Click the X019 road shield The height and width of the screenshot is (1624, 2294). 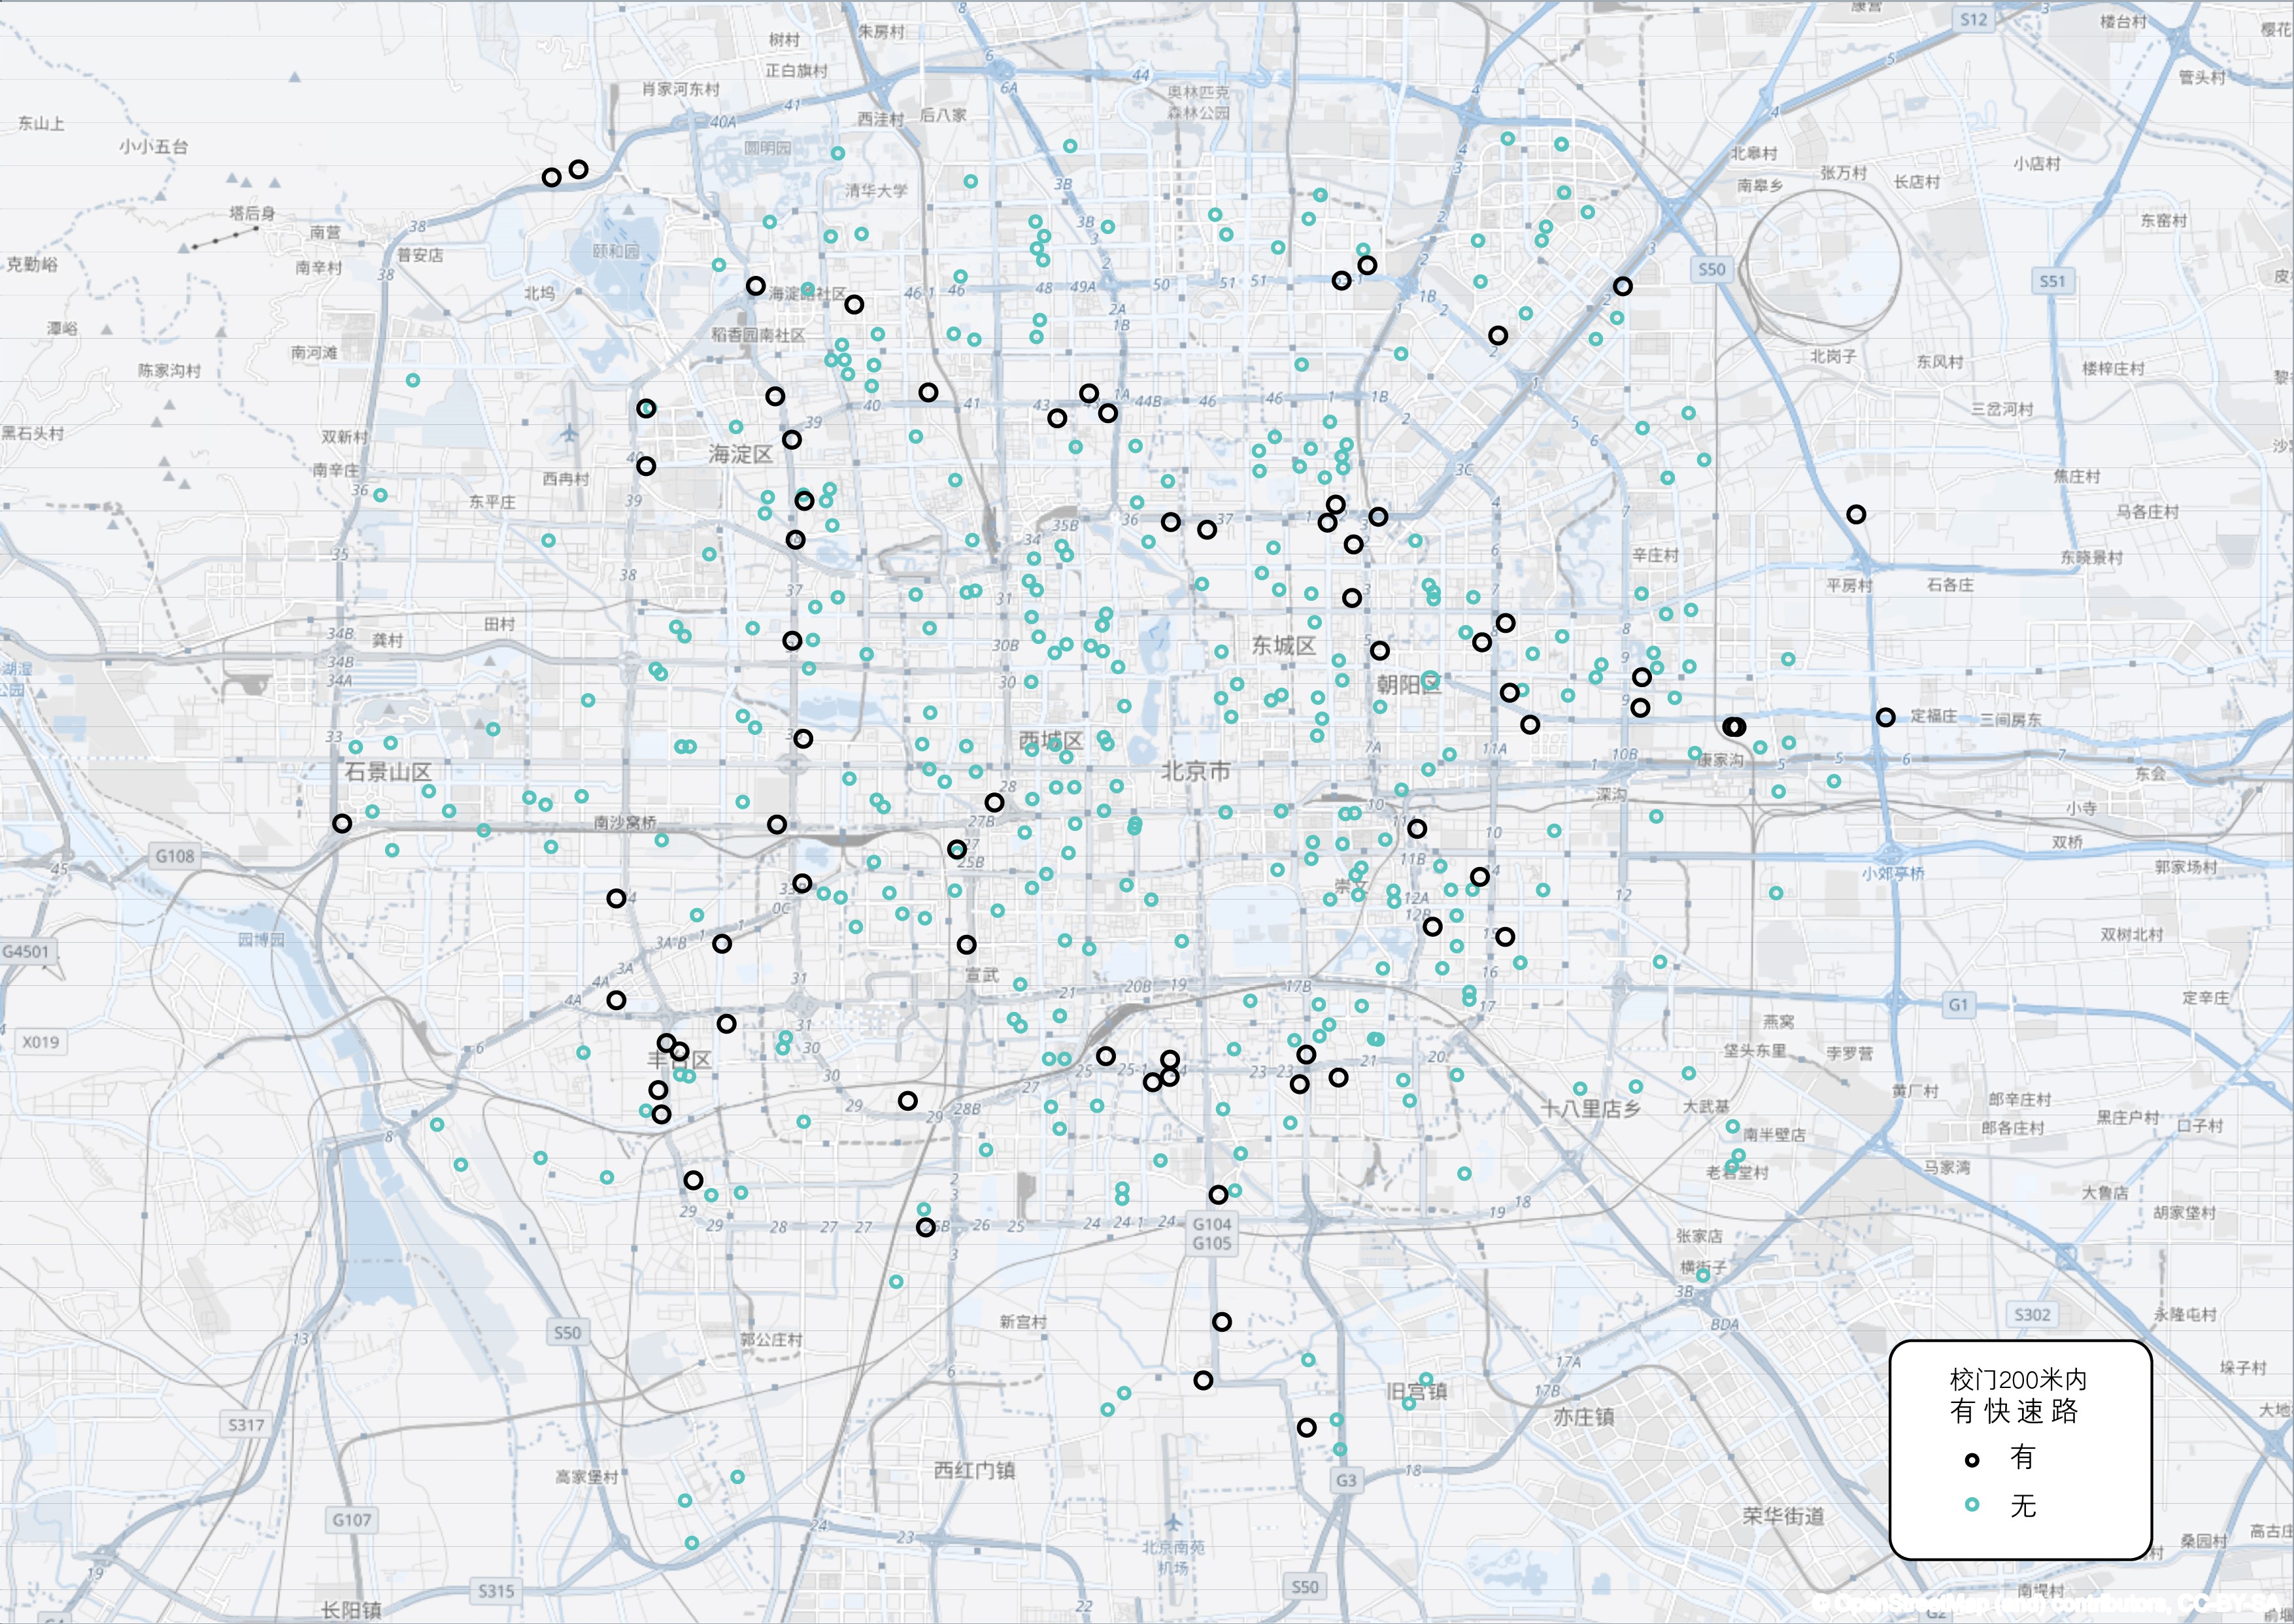[40, 1042]
